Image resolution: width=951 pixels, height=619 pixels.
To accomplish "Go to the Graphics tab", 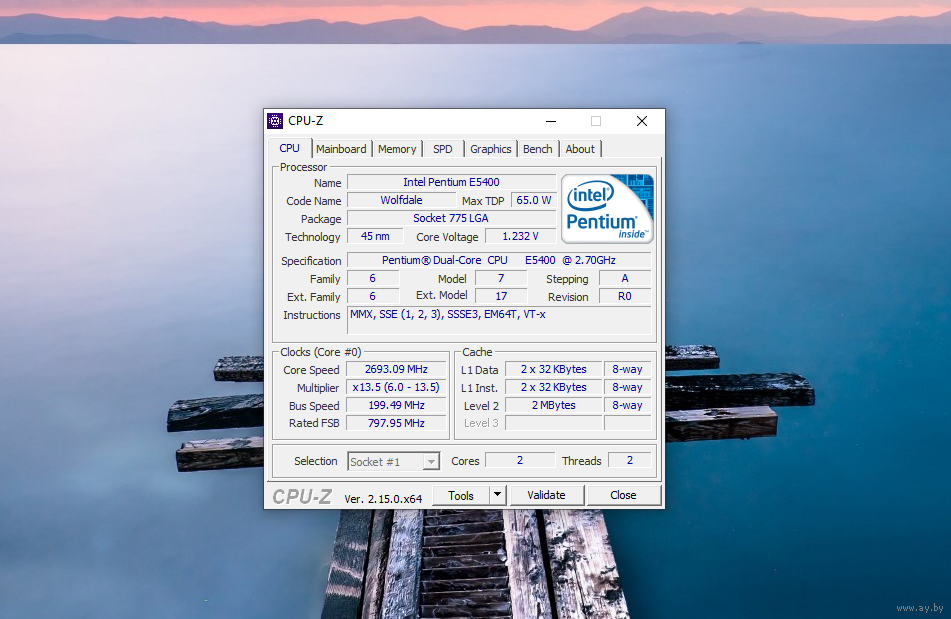I will [490, 149].
